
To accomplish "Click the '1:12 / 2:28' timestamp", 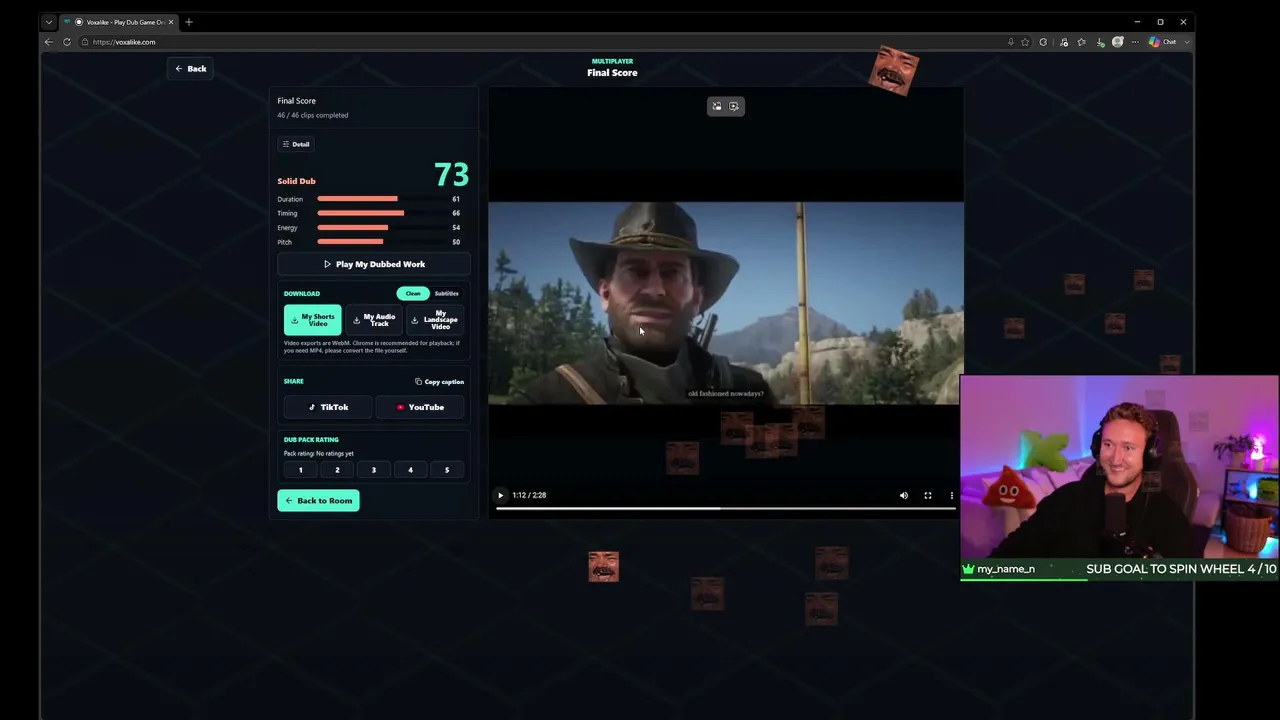I will tap(529, 495).
